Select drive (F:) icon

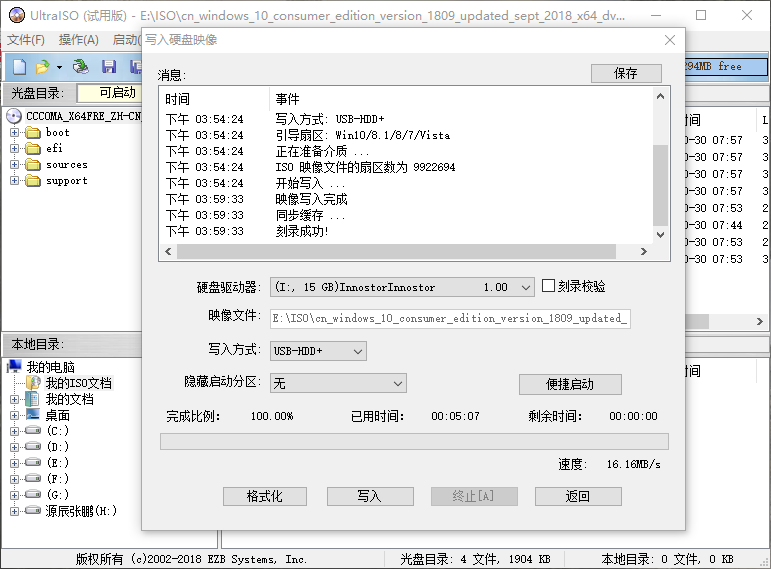tap(33, 478)
